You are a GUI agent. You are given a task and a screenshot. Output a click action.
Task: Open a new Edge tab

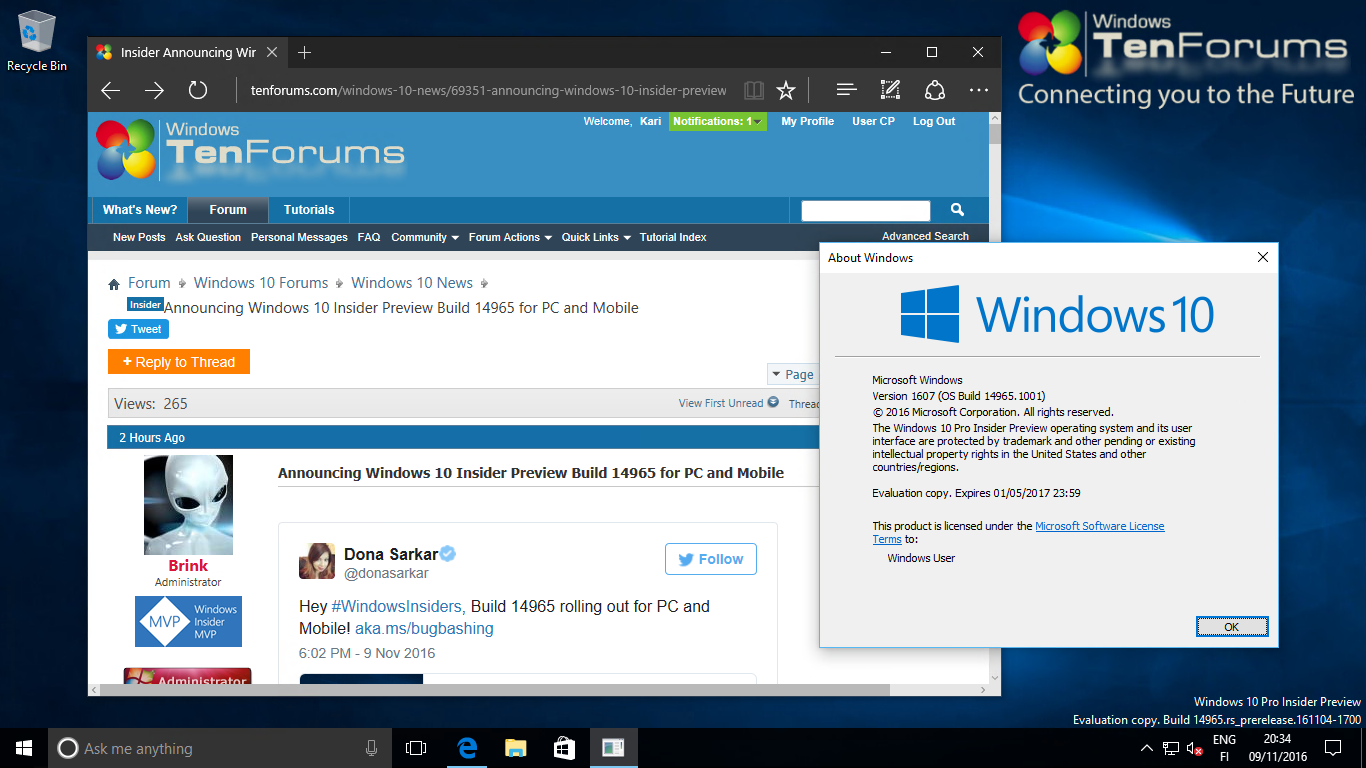tap(305, 52)
